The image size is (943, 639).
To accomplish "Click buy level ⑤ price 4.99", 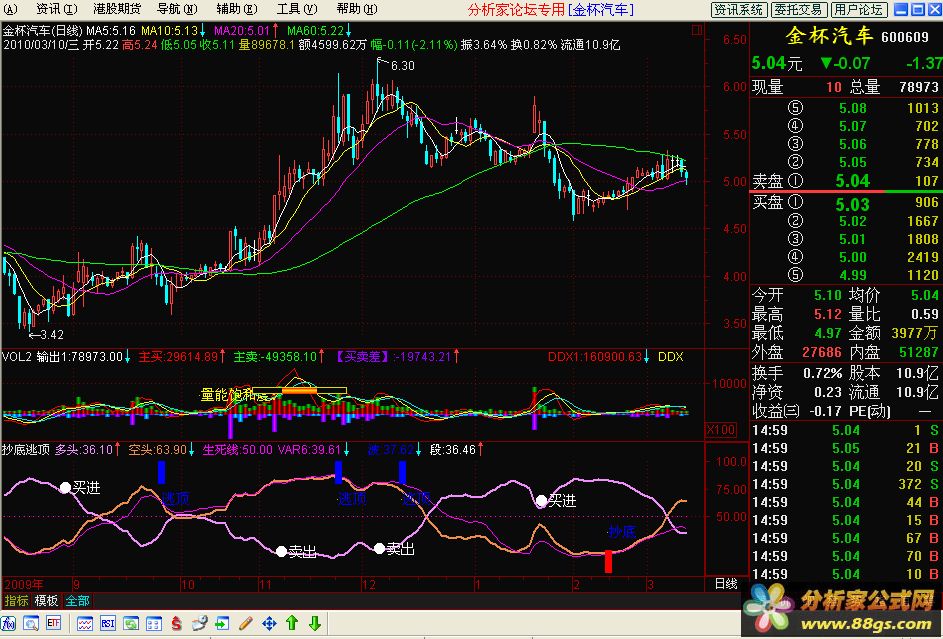I will click(x=853, y=275).
